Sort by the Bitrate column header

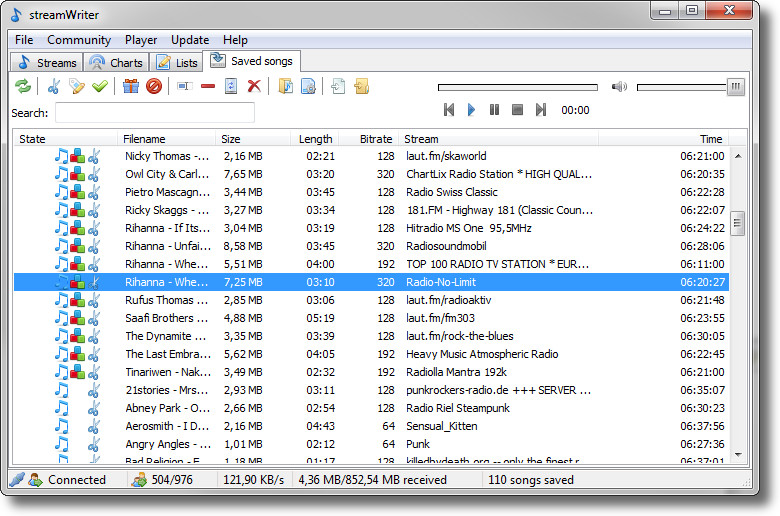point(370,139)
